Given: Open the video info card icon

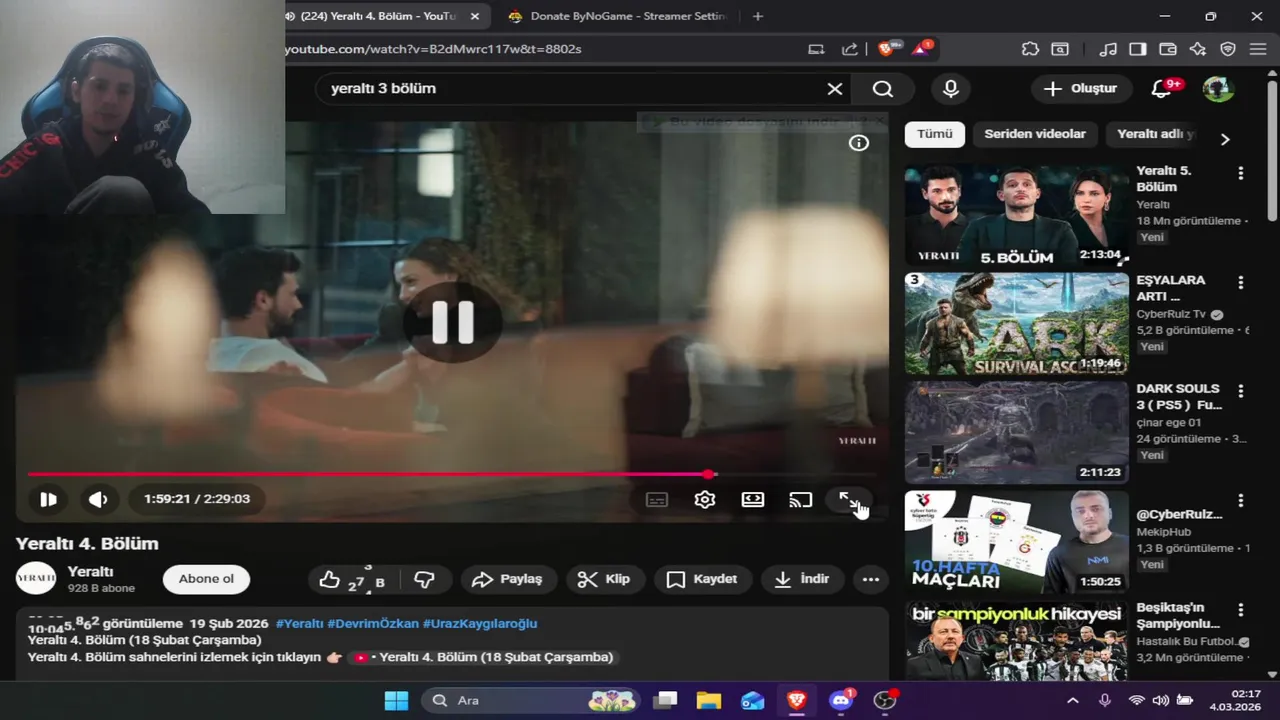Looking at the screenshot, I should click(x=859, y=143).
